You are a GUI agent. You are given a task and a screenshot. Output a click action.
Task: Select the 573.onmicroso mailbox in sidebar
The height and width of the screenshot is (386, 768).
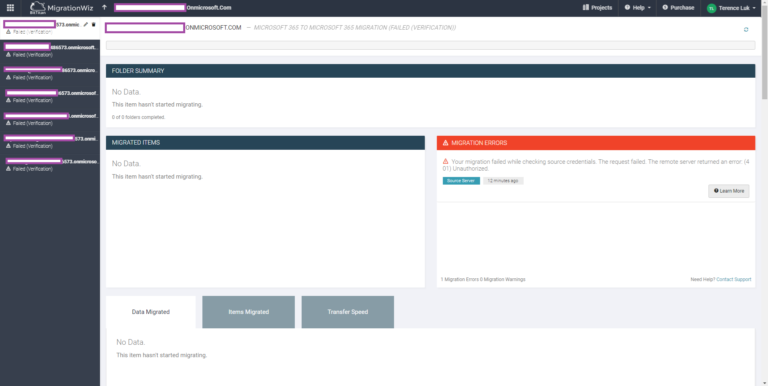(x=50, y=165)
